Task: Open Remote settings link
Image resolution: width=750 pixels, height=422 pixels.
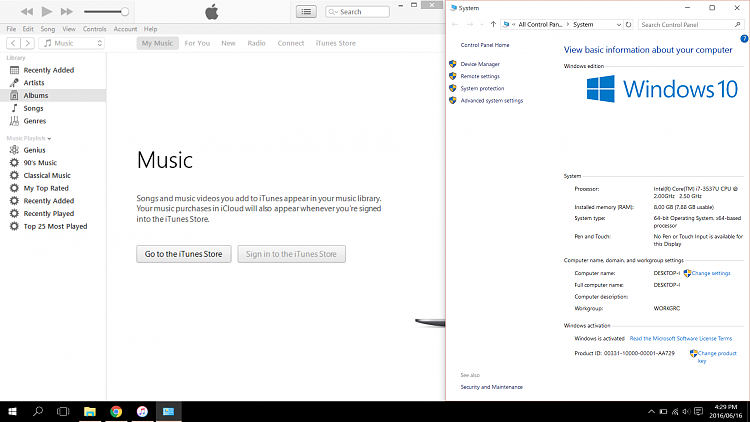Action: 480,76
